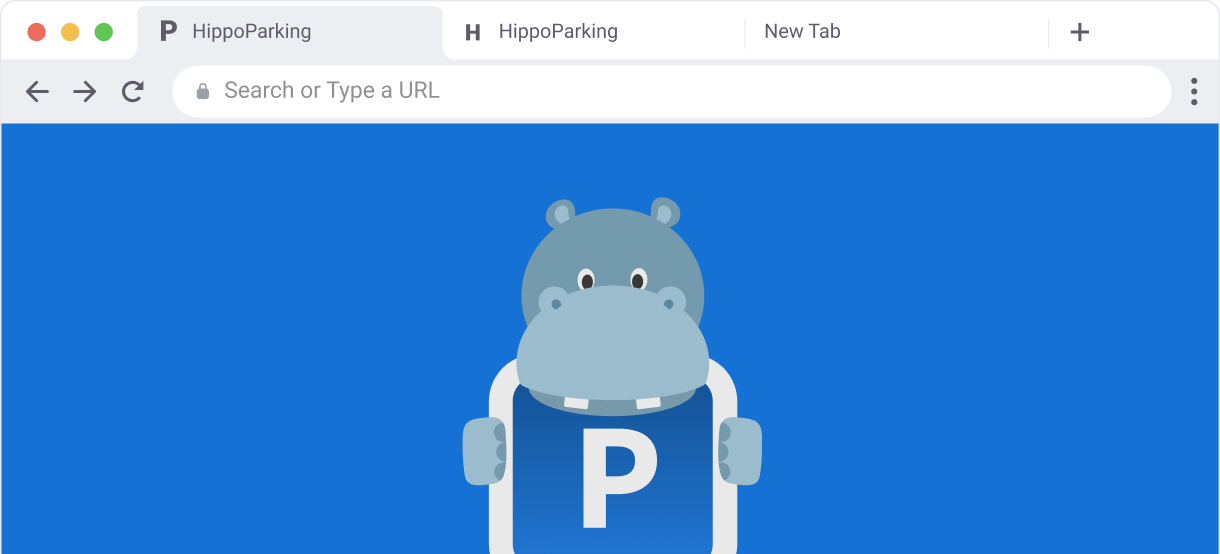Open the three-dot browser menu
Image resolution: width=1220 pixels, height=554 pixels.
pyautogui.click(x=1193, y=92)
